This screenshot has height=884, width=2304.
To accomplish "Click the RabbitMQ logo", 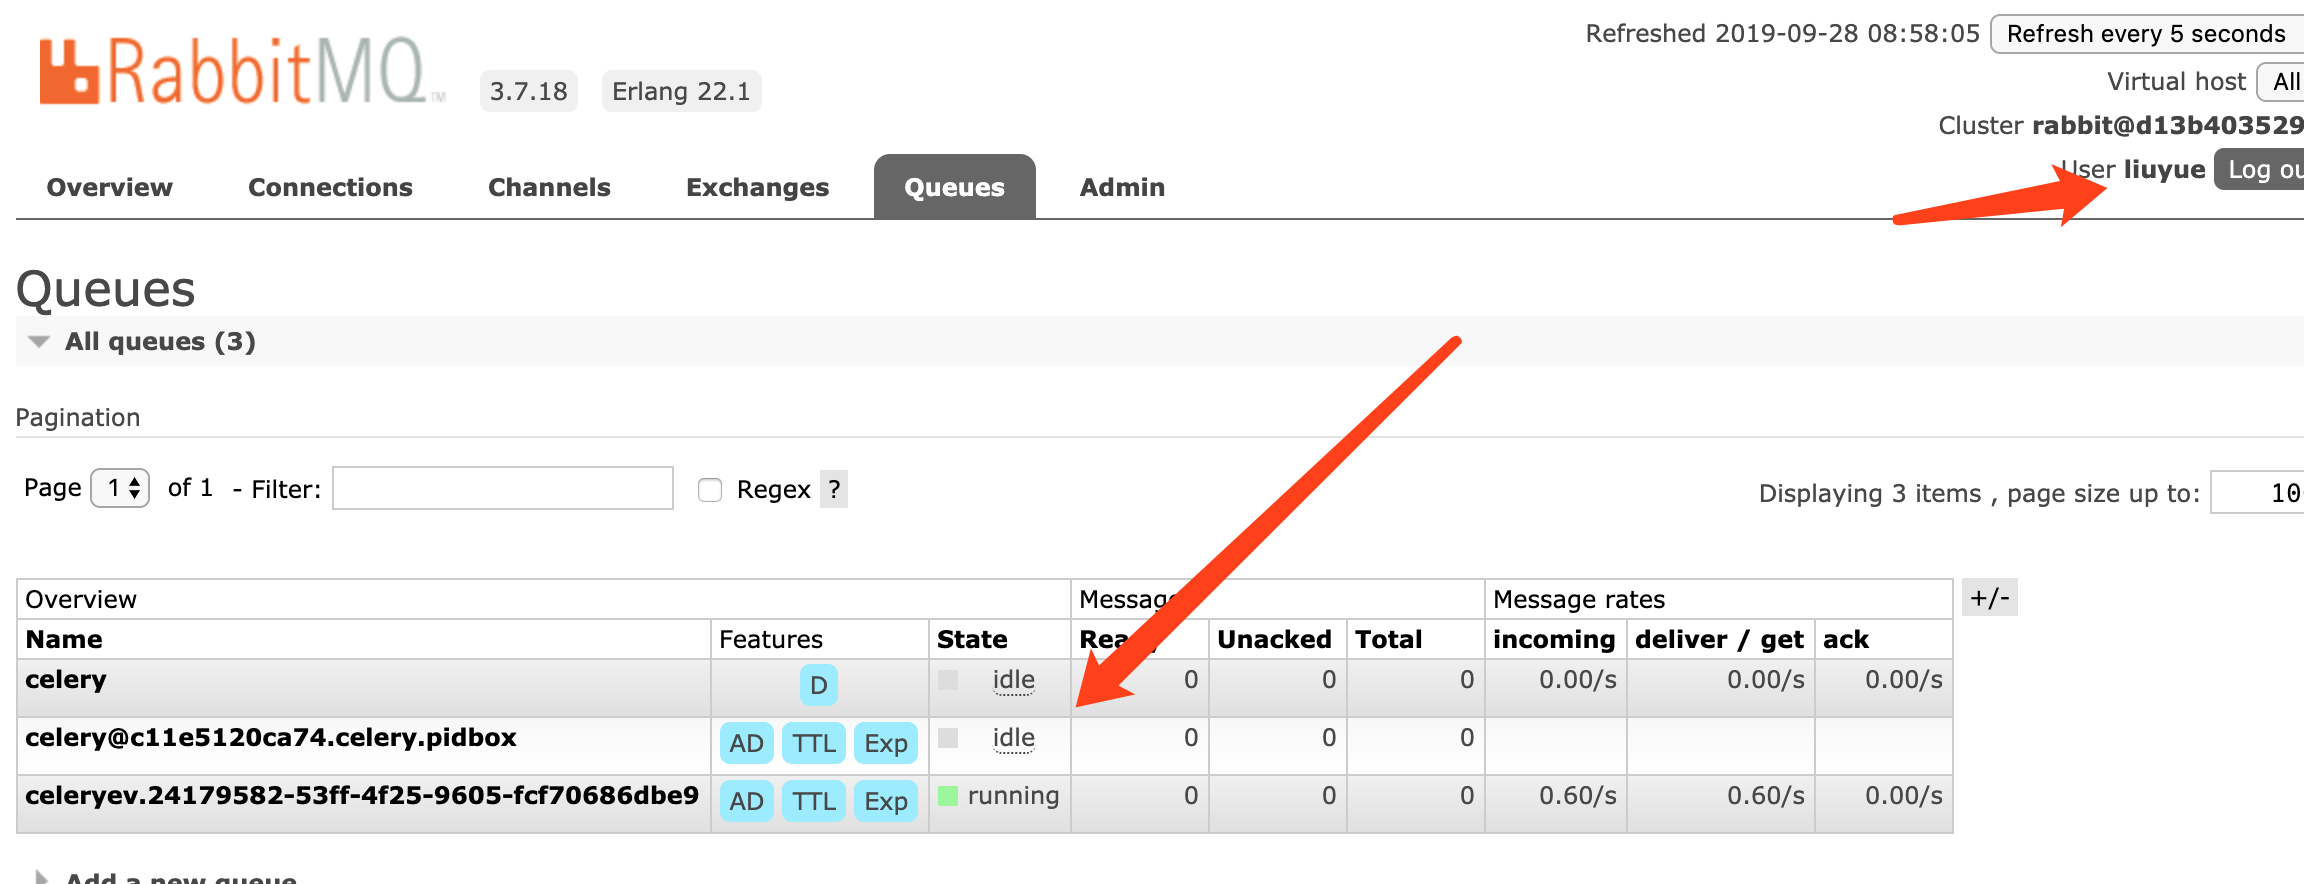I will pos(242,72).
